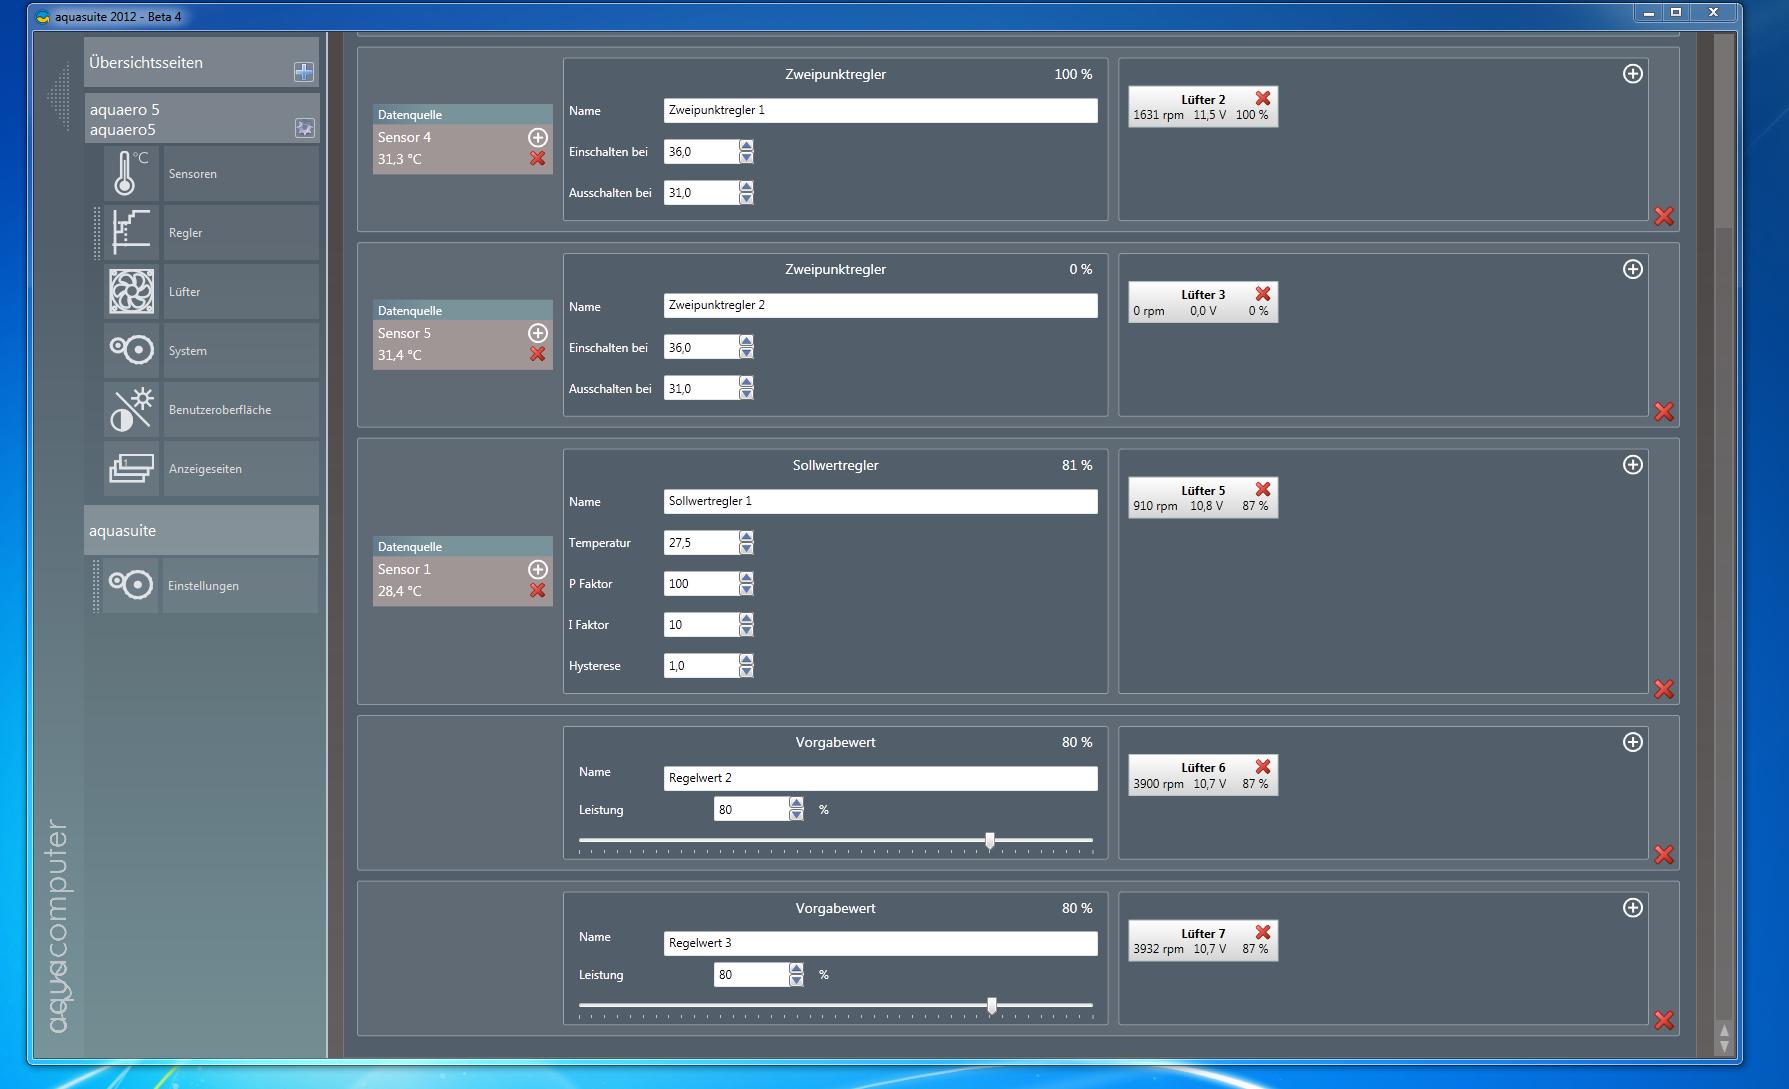Delete the Zweipunktregler 2 controller

[x=1664, y=412]
